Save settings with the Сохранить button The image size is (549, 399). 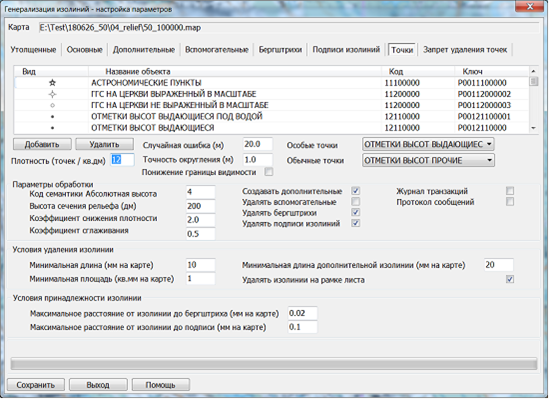(36, 385)
